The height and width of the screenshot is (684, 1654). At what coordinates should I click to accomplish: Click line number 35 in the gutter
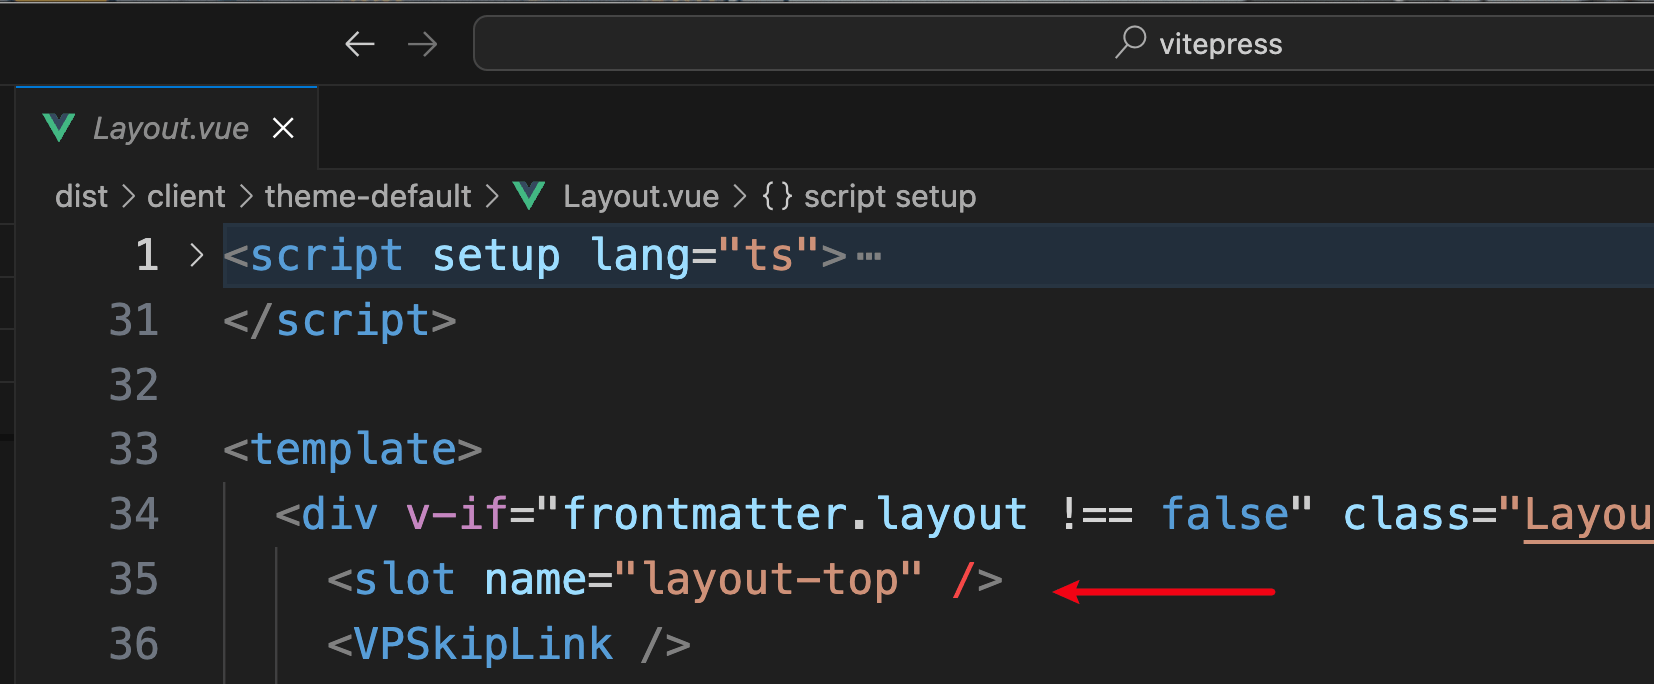tap(134, 579)
